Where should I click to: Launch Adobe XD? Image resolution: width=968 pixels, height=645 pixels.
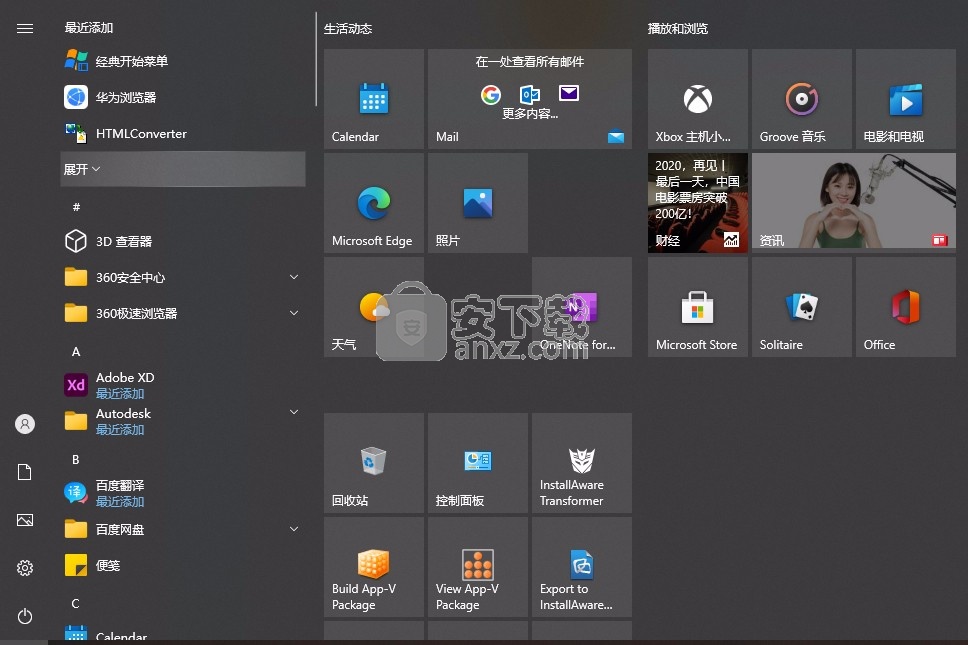(x=183, y=385)
